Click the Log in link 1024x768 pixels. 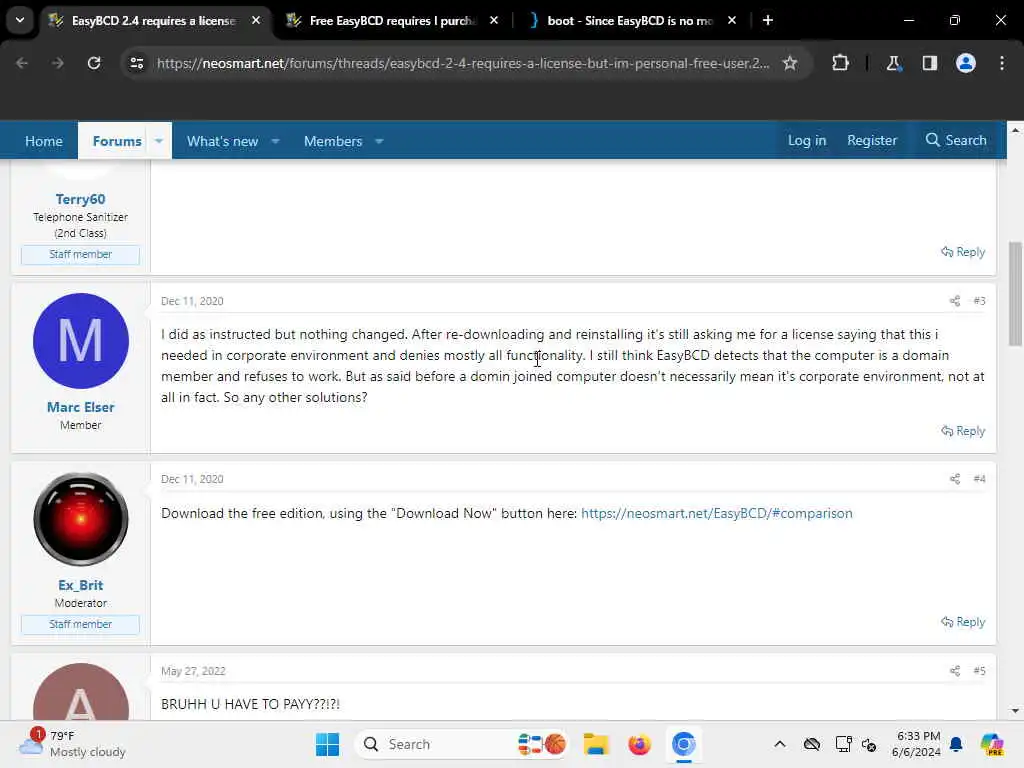point(807,140)
